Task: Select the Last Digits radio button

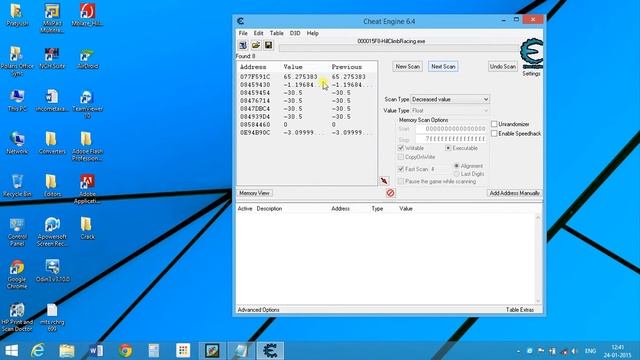Action: click(x=457, y=174)
